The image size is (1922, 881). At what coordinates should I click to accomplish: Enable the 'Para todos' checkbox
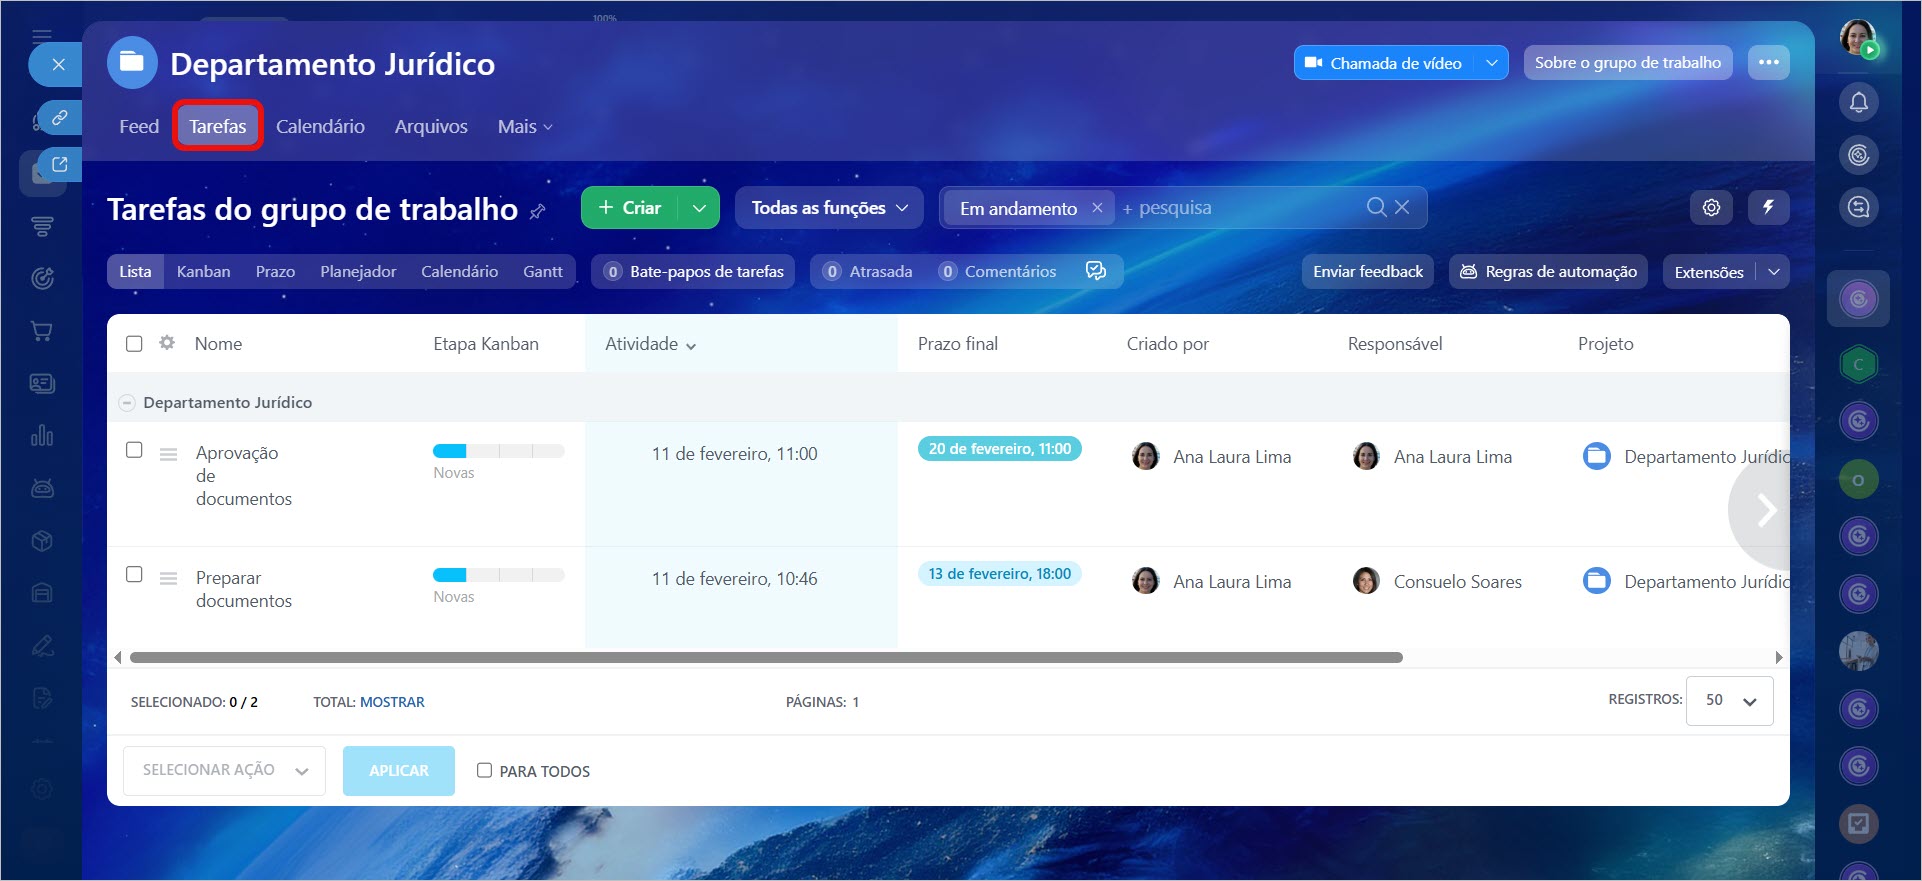tap(484, 770)
